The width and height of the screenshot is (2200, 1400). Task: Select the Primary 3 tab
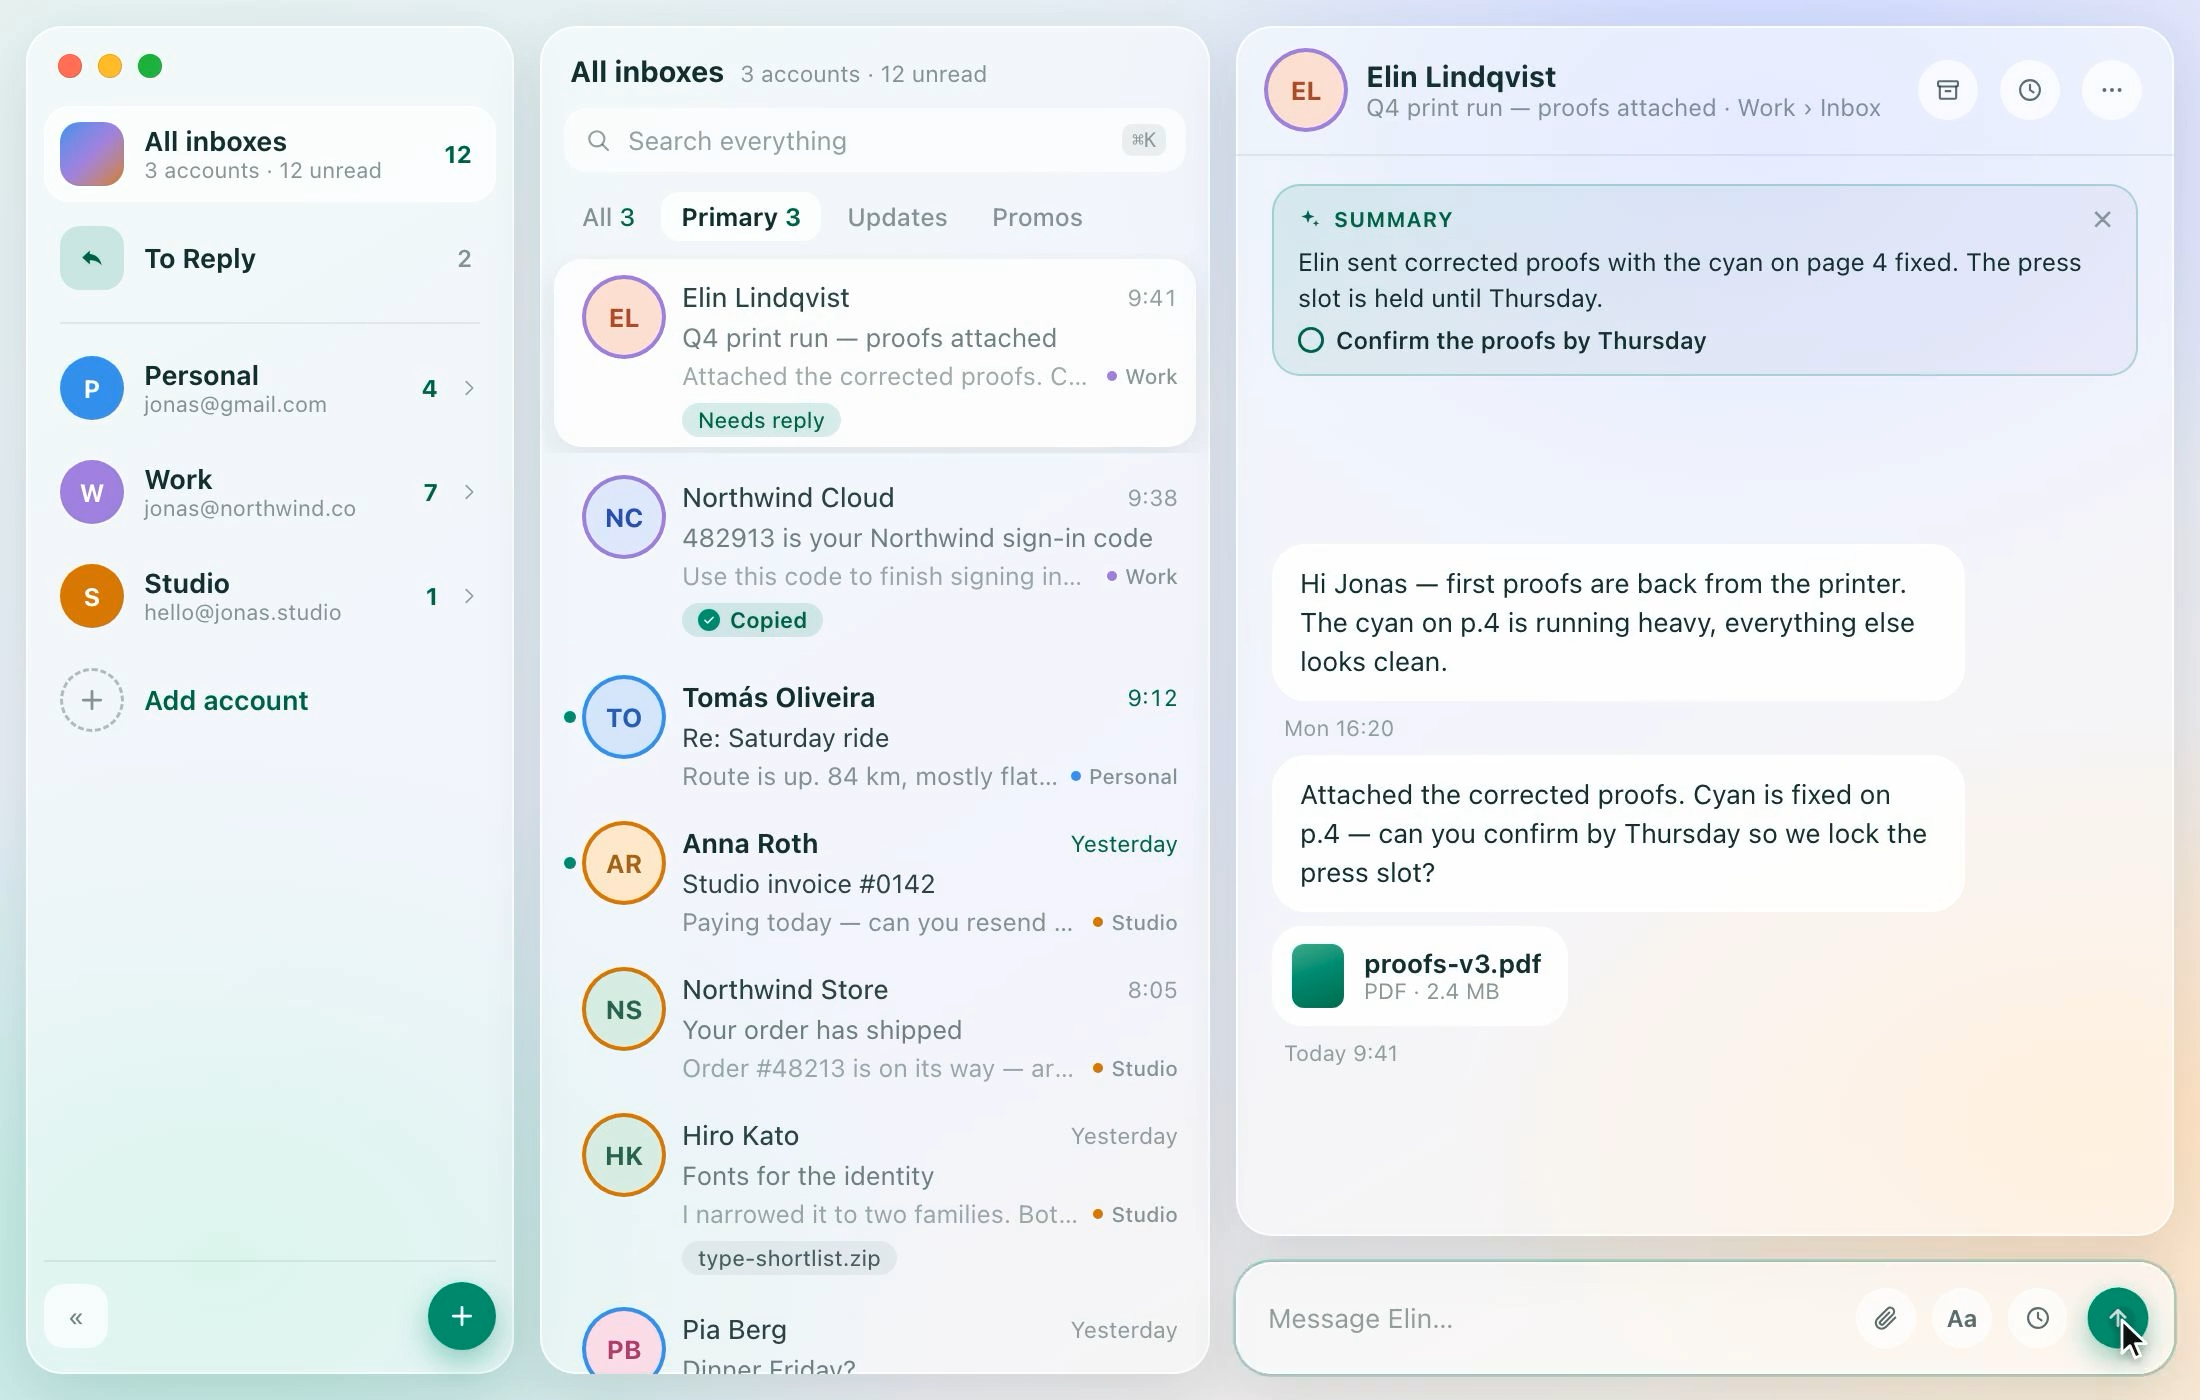pos(741,217)
